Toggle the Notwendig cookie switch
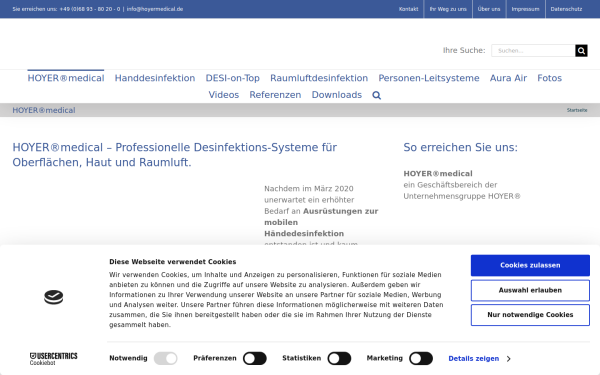The image size is (600, 375). point(166,359)
